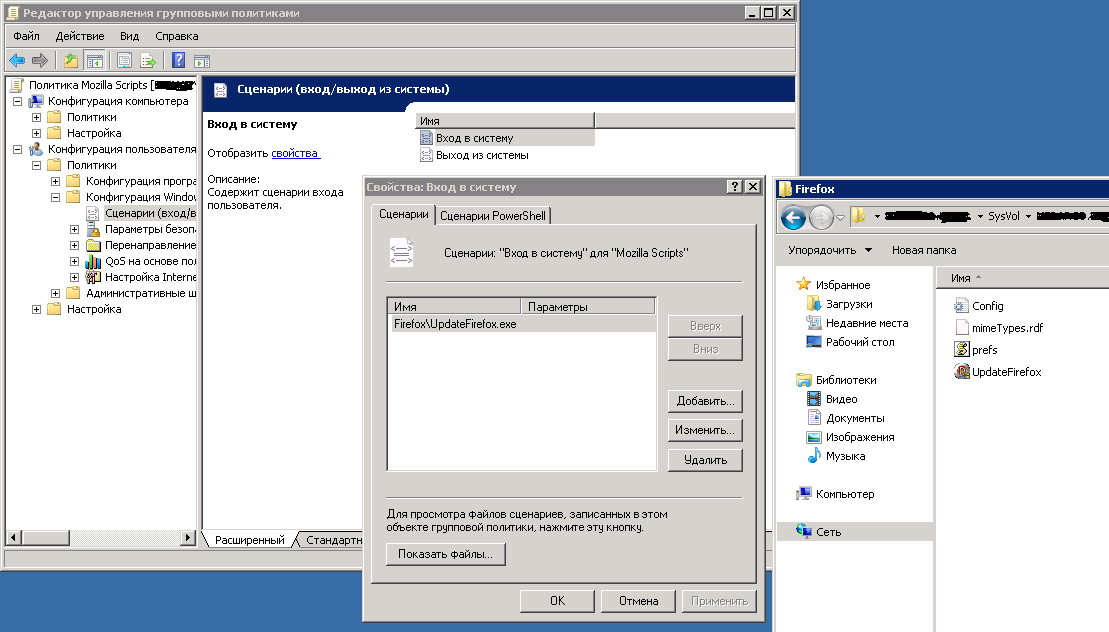Viewport: 1109px width, 632px height.
Task: Click the Документы library icon
Action: tap(813, 418)
